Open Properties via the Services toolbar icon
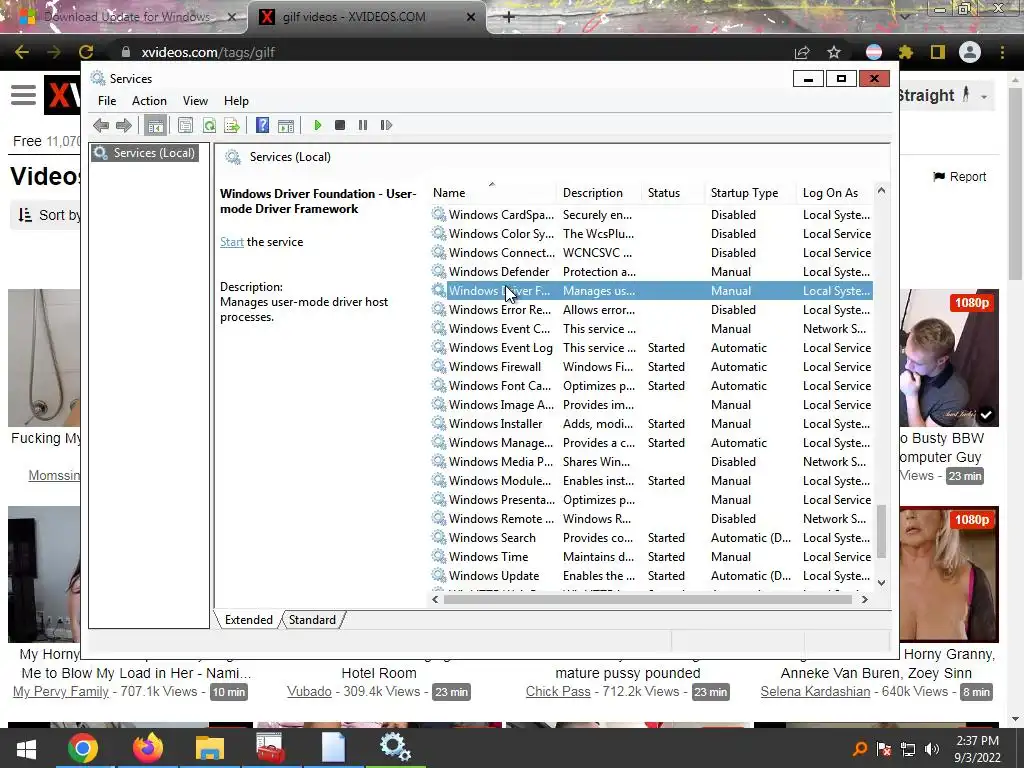Viewport: 1024px width, 768px height. (185, 125)
